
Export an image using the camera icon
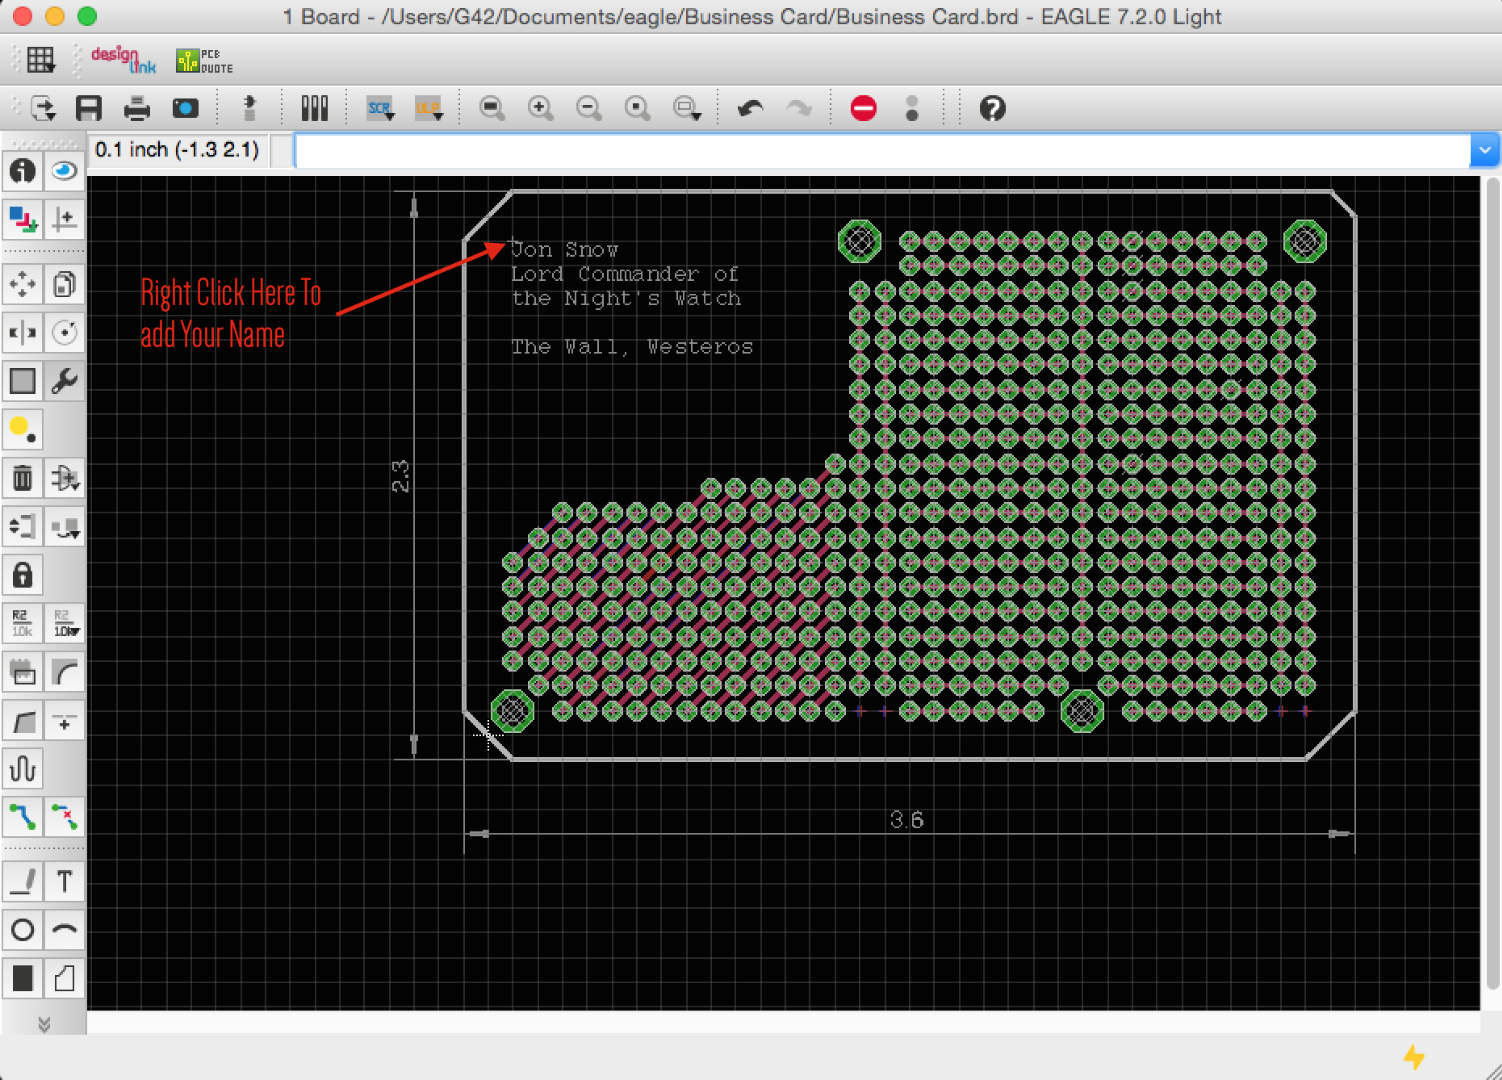(x=185, y=108)
